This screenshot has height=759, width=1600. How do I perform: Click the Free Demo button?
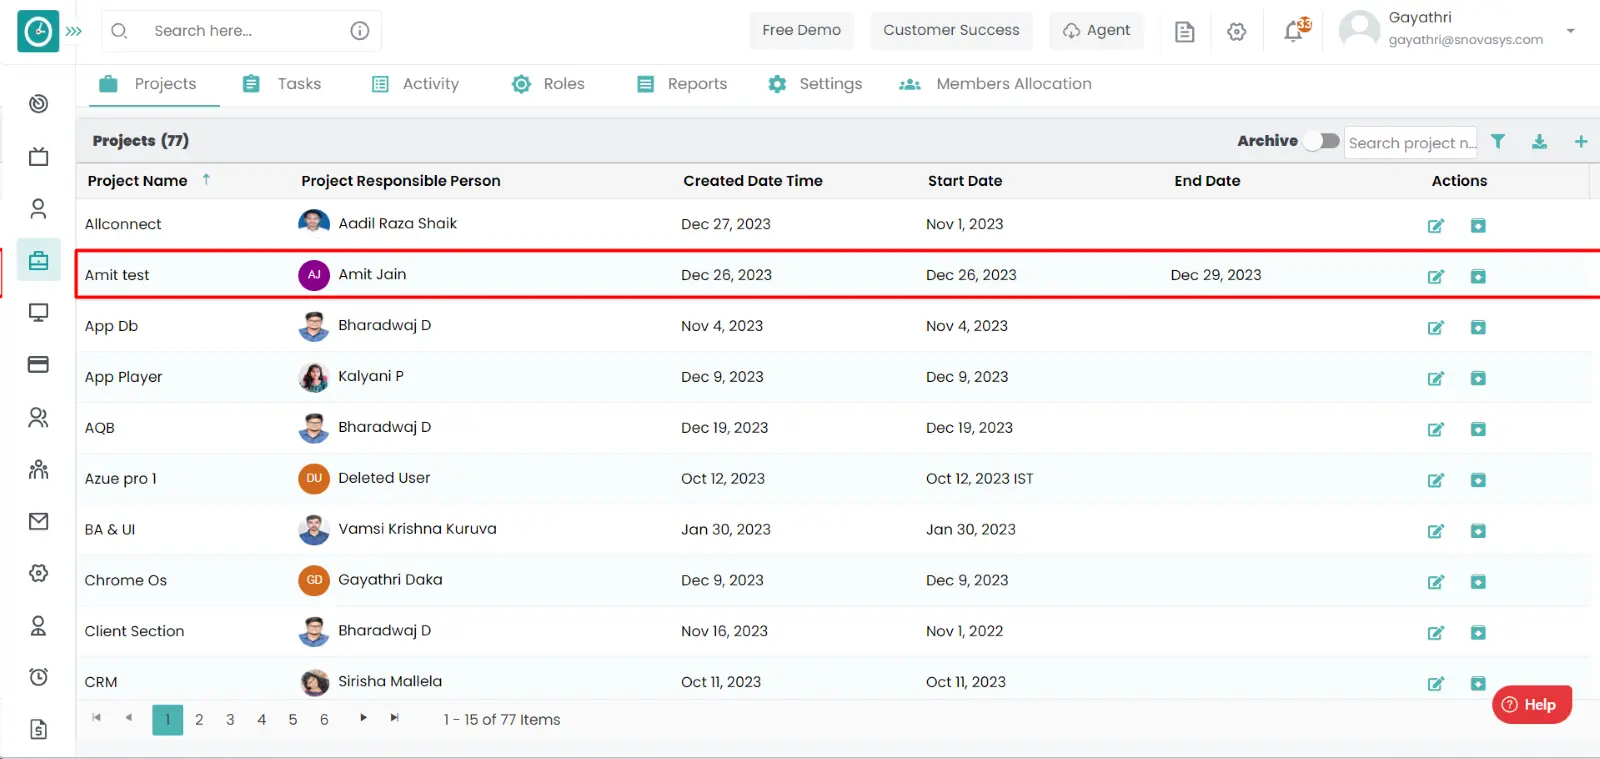pos(801,30)
